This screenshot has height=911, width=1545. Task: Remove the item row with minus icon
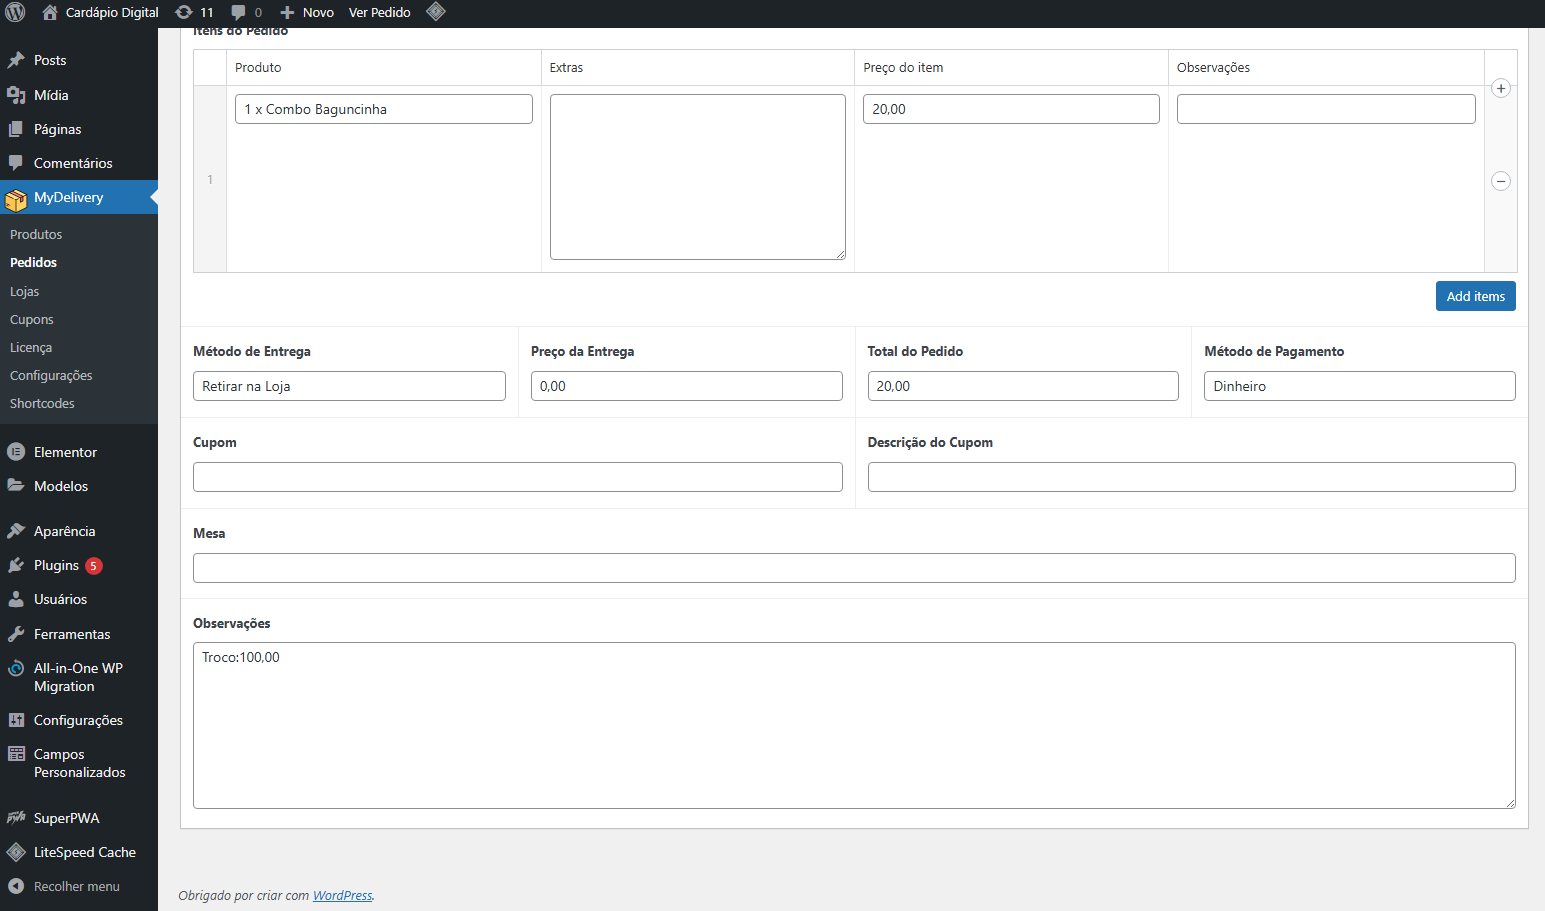[1500, 181]
